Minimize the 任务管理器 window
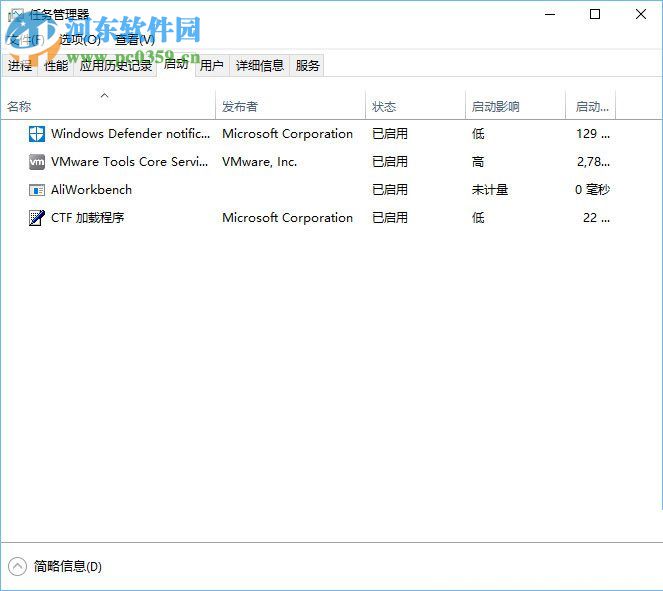 point(550,14)
